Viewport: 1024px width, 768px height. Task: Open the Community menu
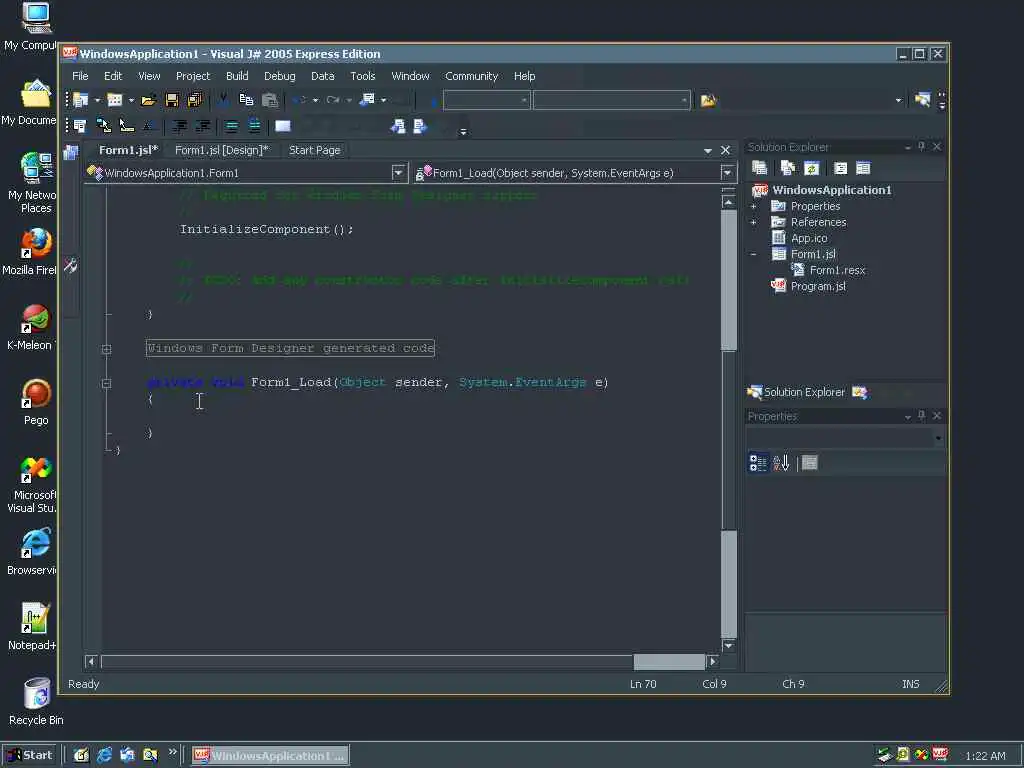tap(472, 76)
